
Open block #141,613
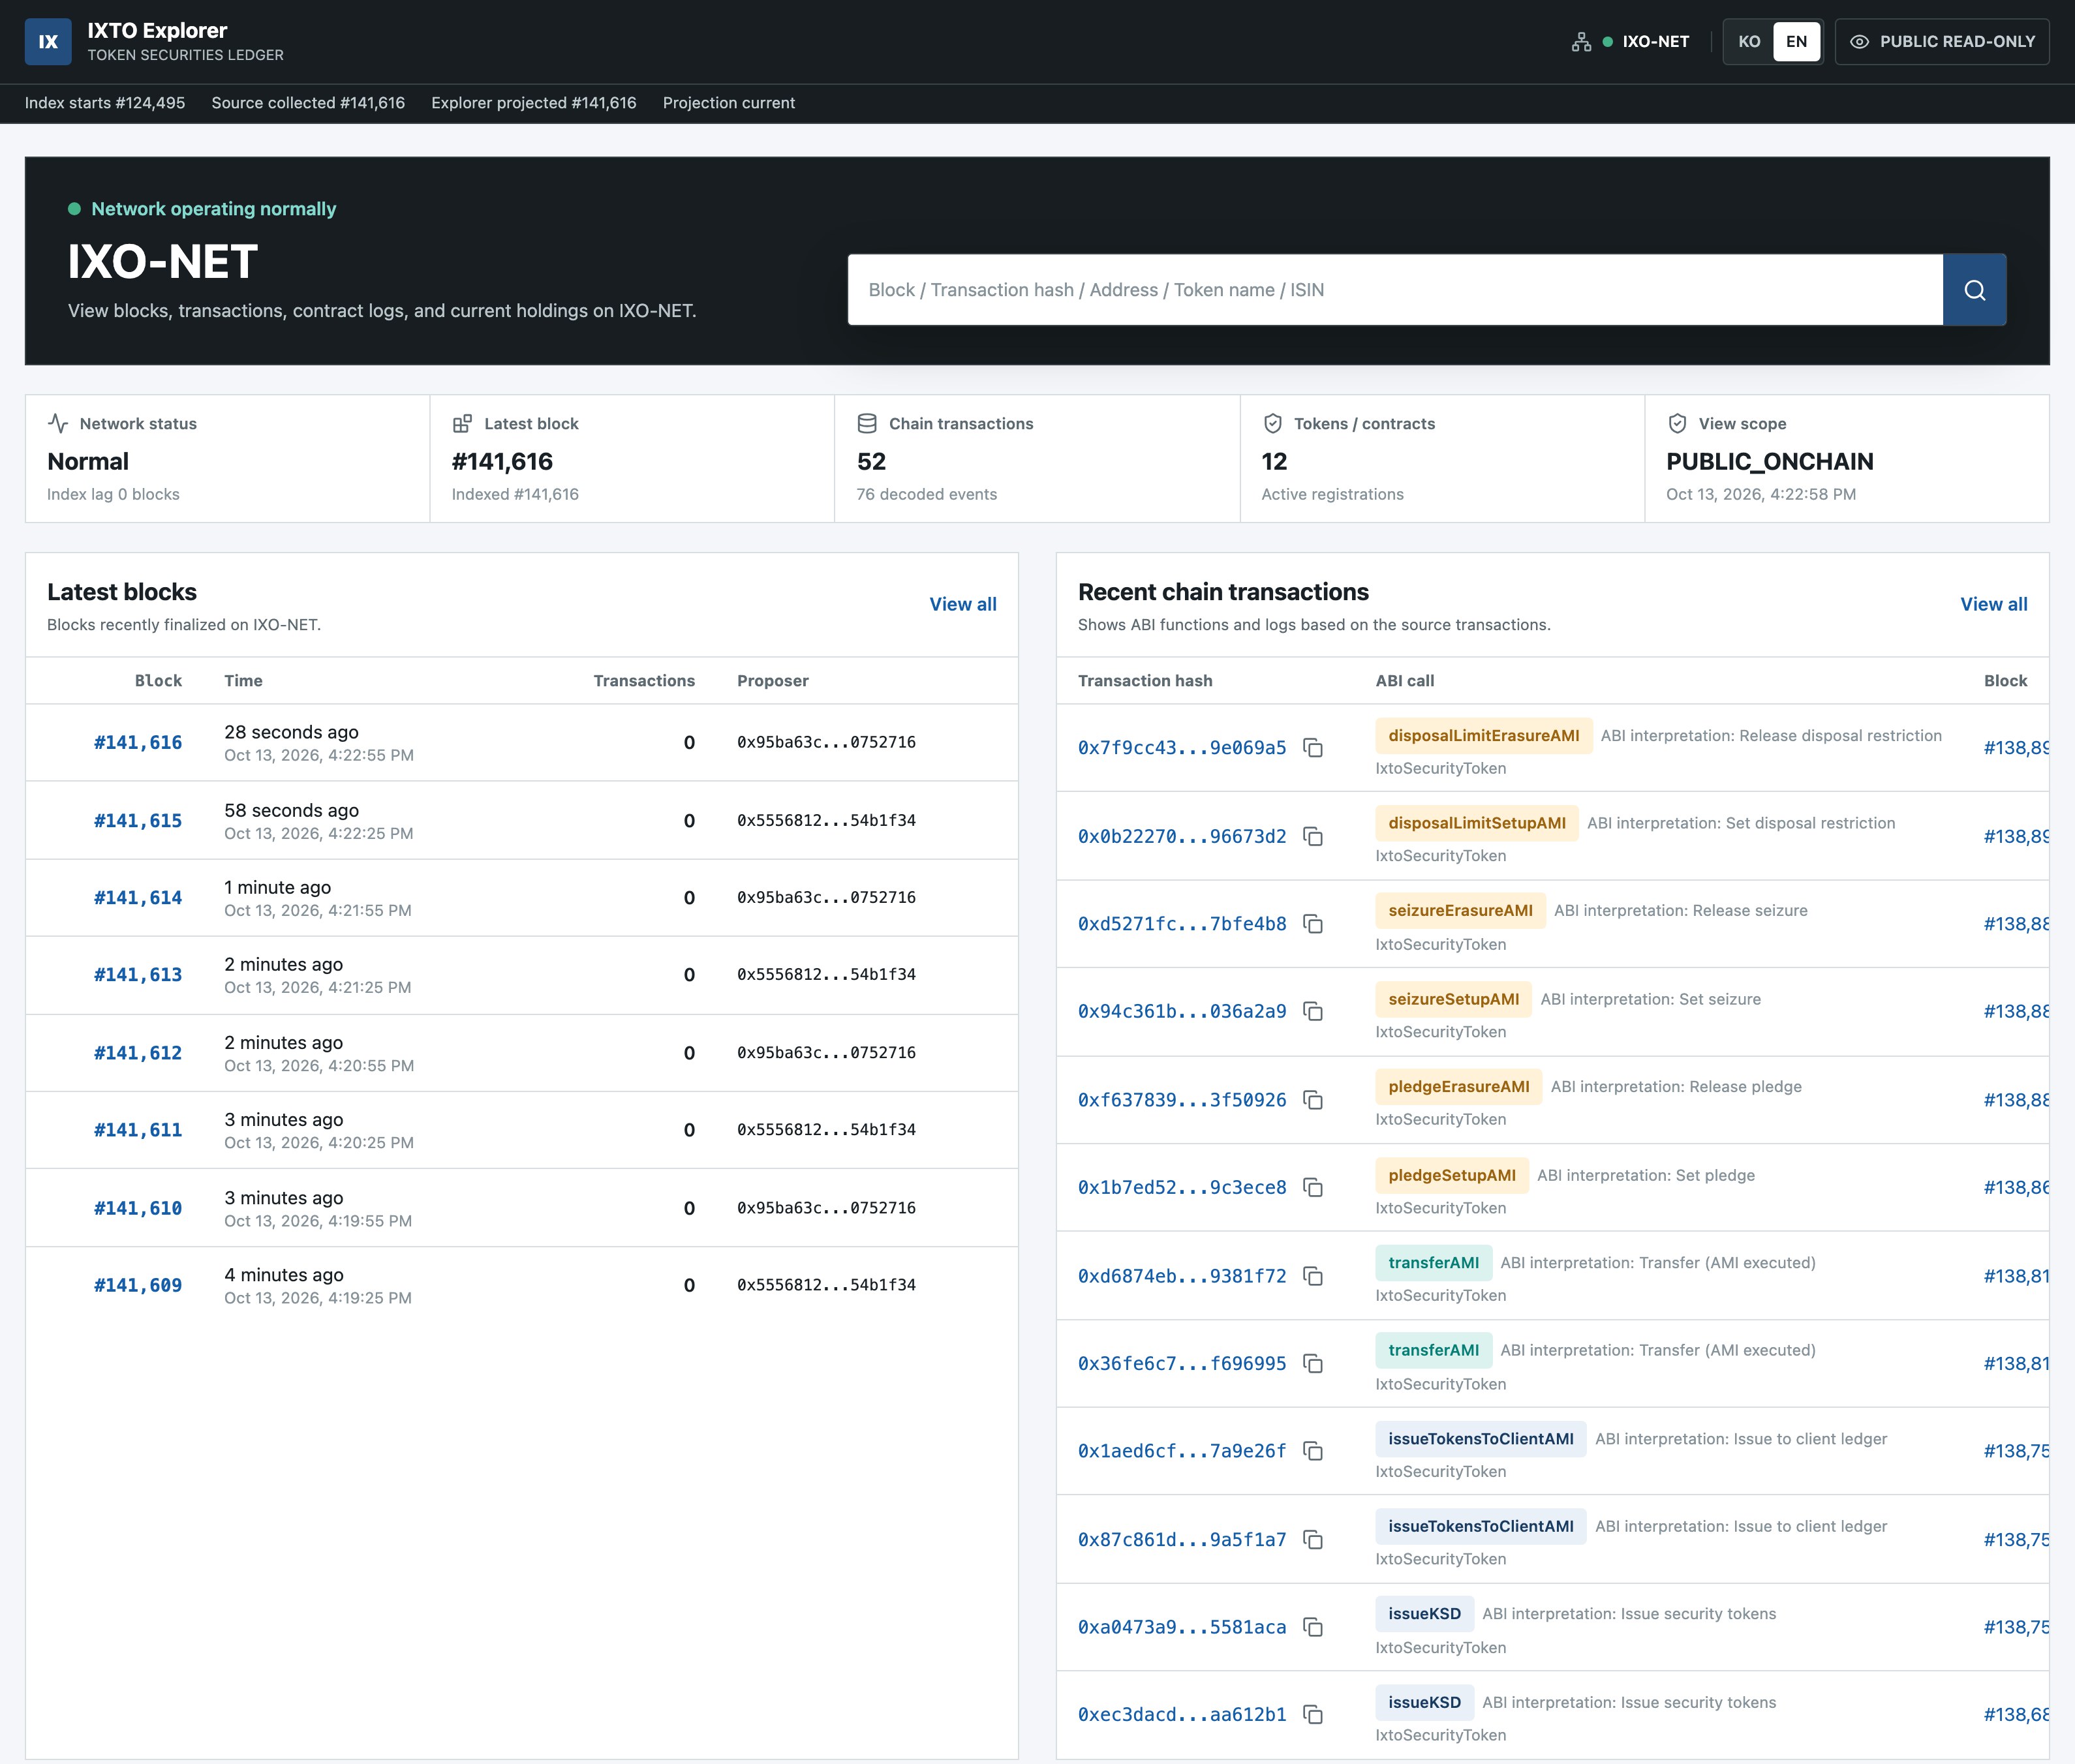(x=138, y=975)
